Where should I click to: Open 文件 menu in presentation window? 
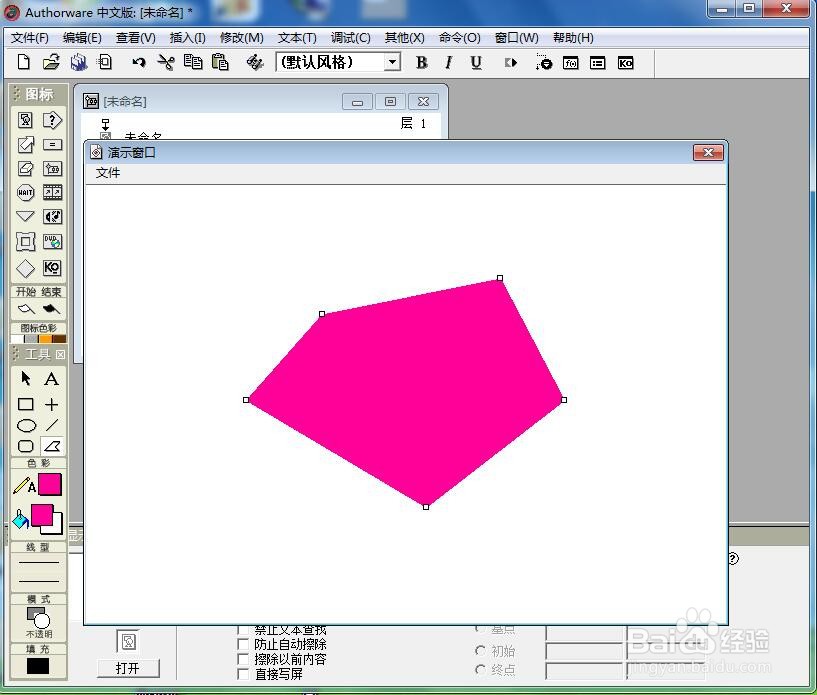point(108,172)
